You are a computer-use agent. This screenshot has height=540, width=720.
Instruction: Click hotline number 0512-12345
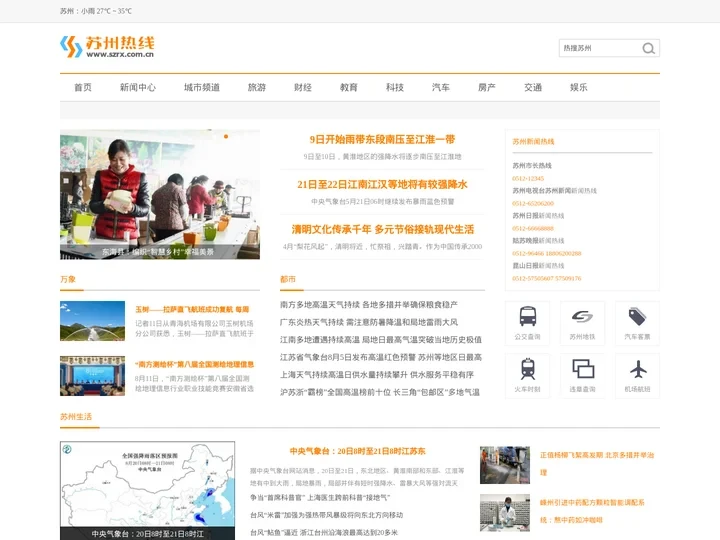[x=528, y=178]
